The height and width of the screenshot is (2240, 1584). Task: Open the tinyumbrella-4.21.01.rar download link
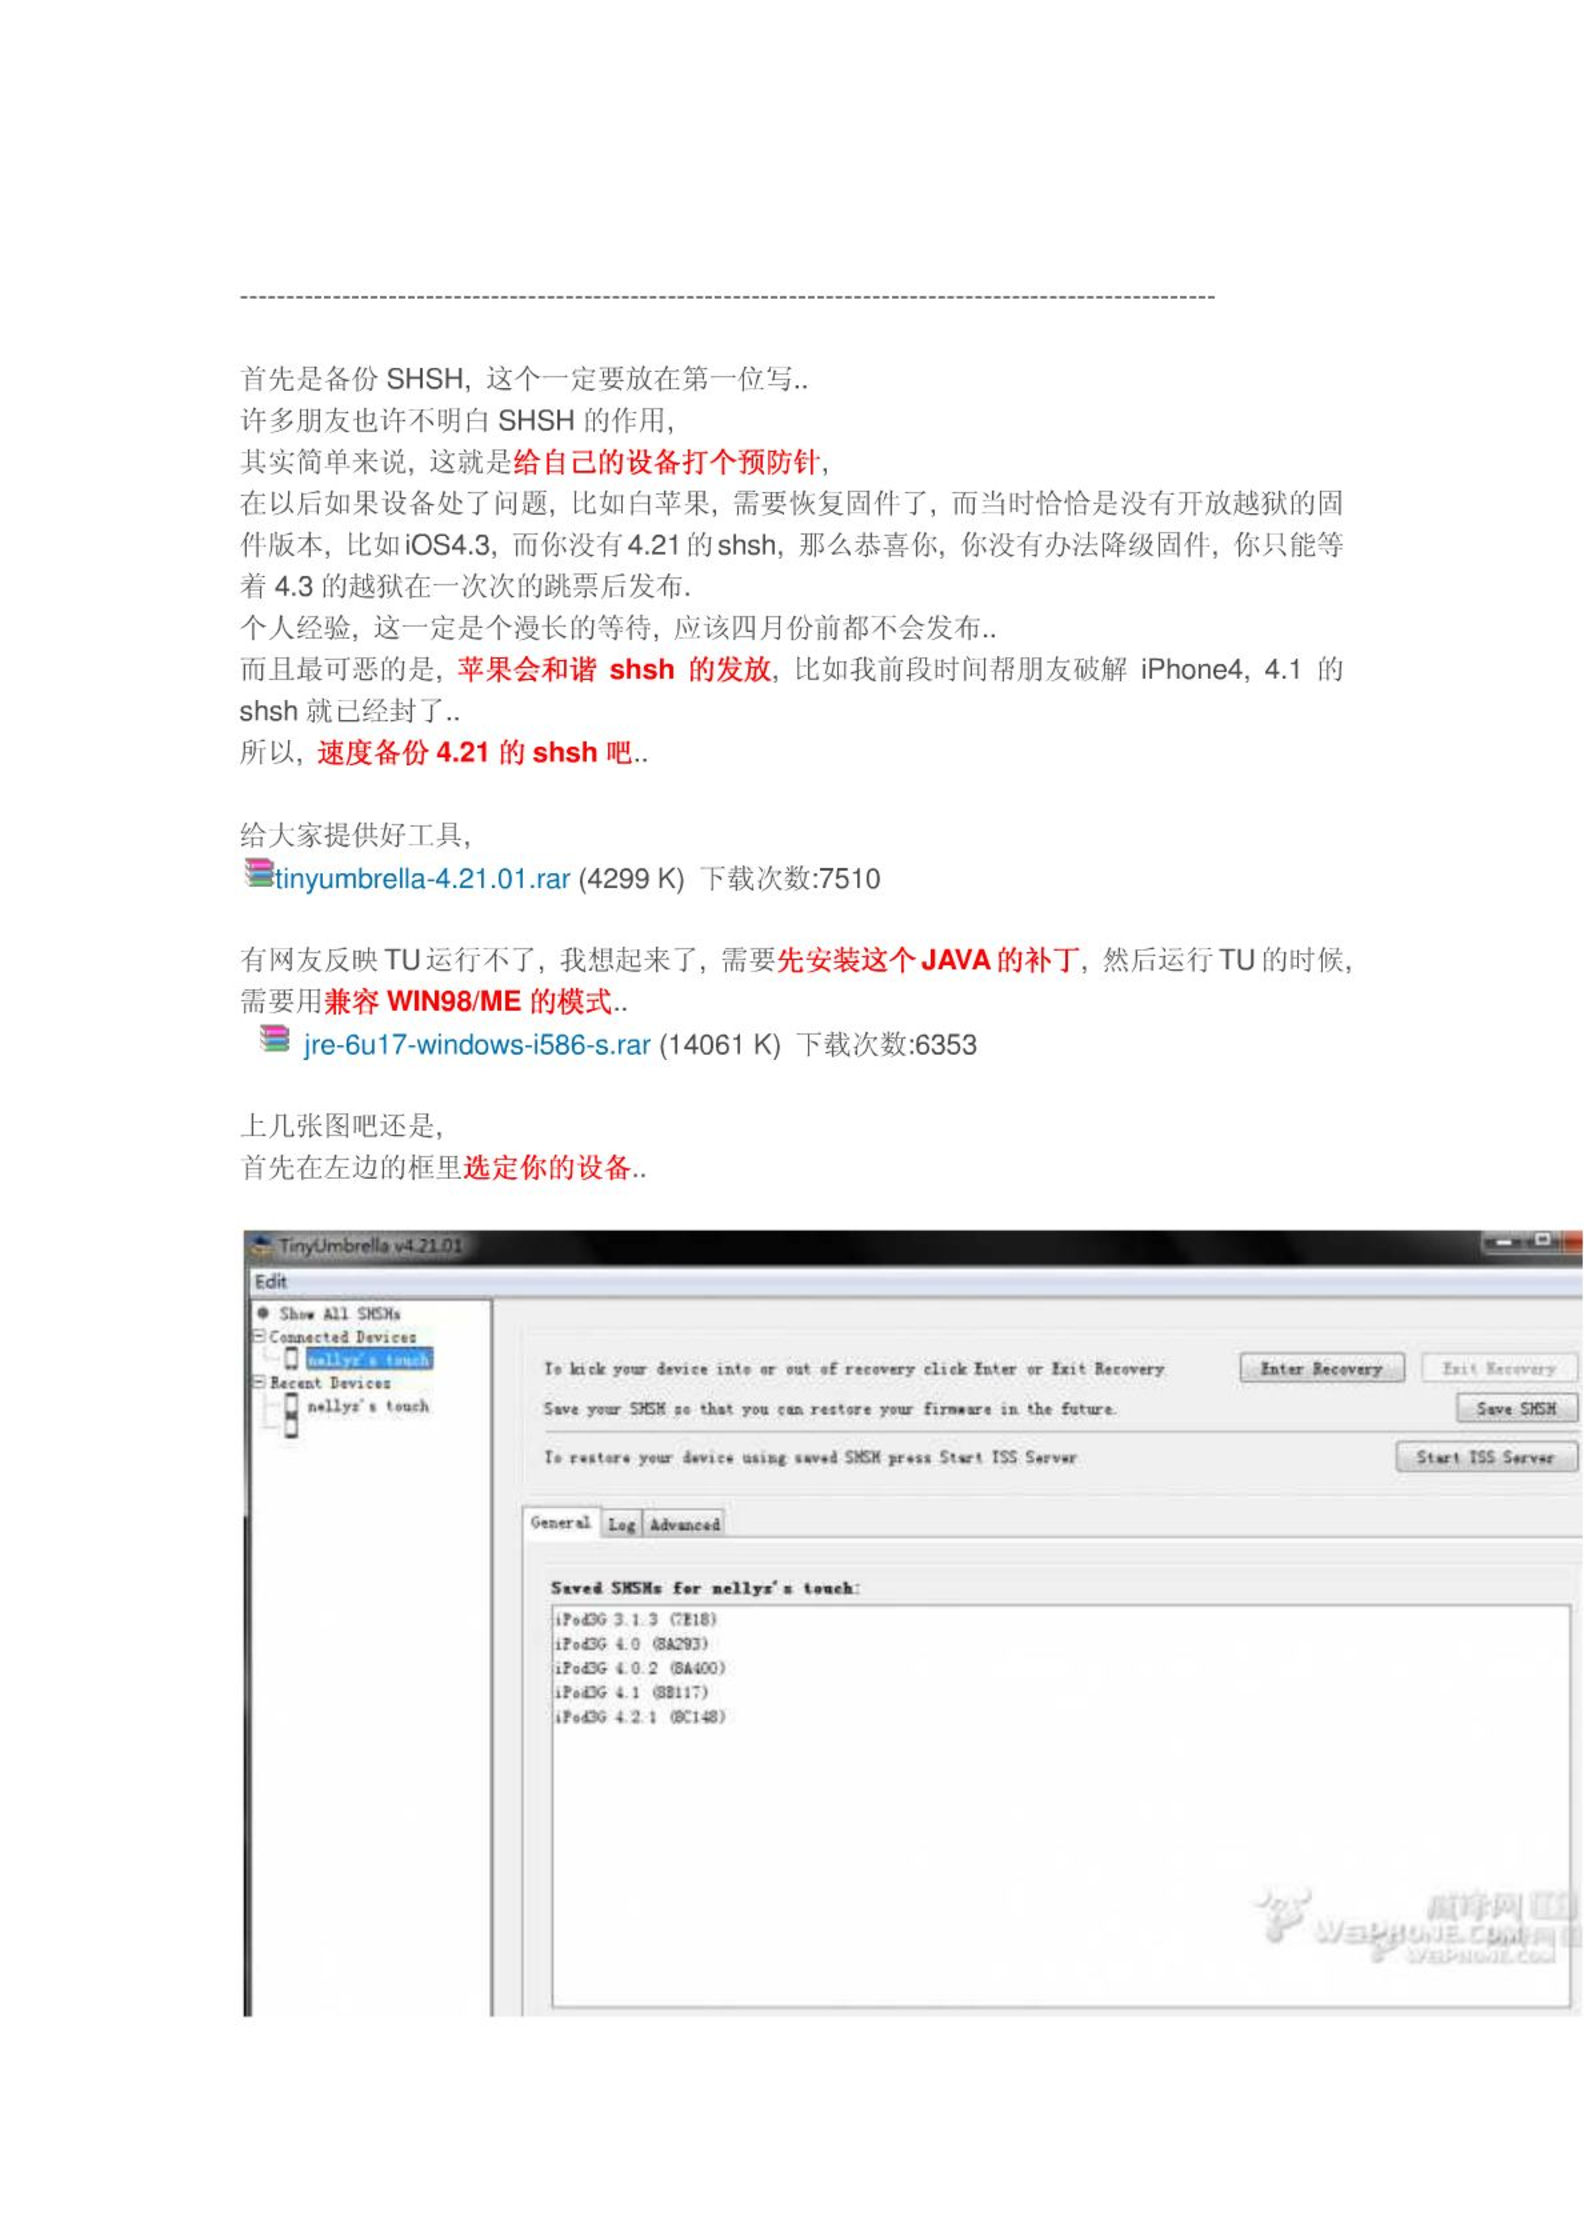(422, 879)
